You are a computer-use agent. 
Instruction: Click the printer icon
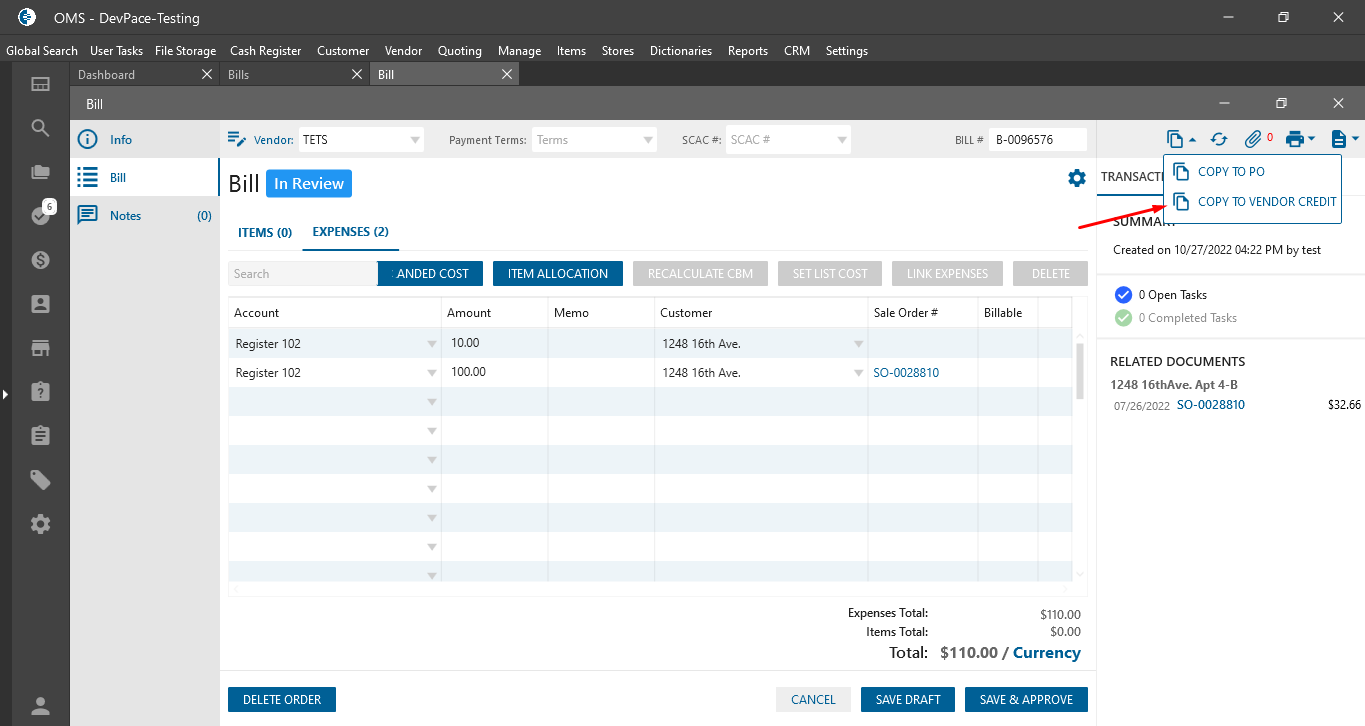[x=1296, y=140]
